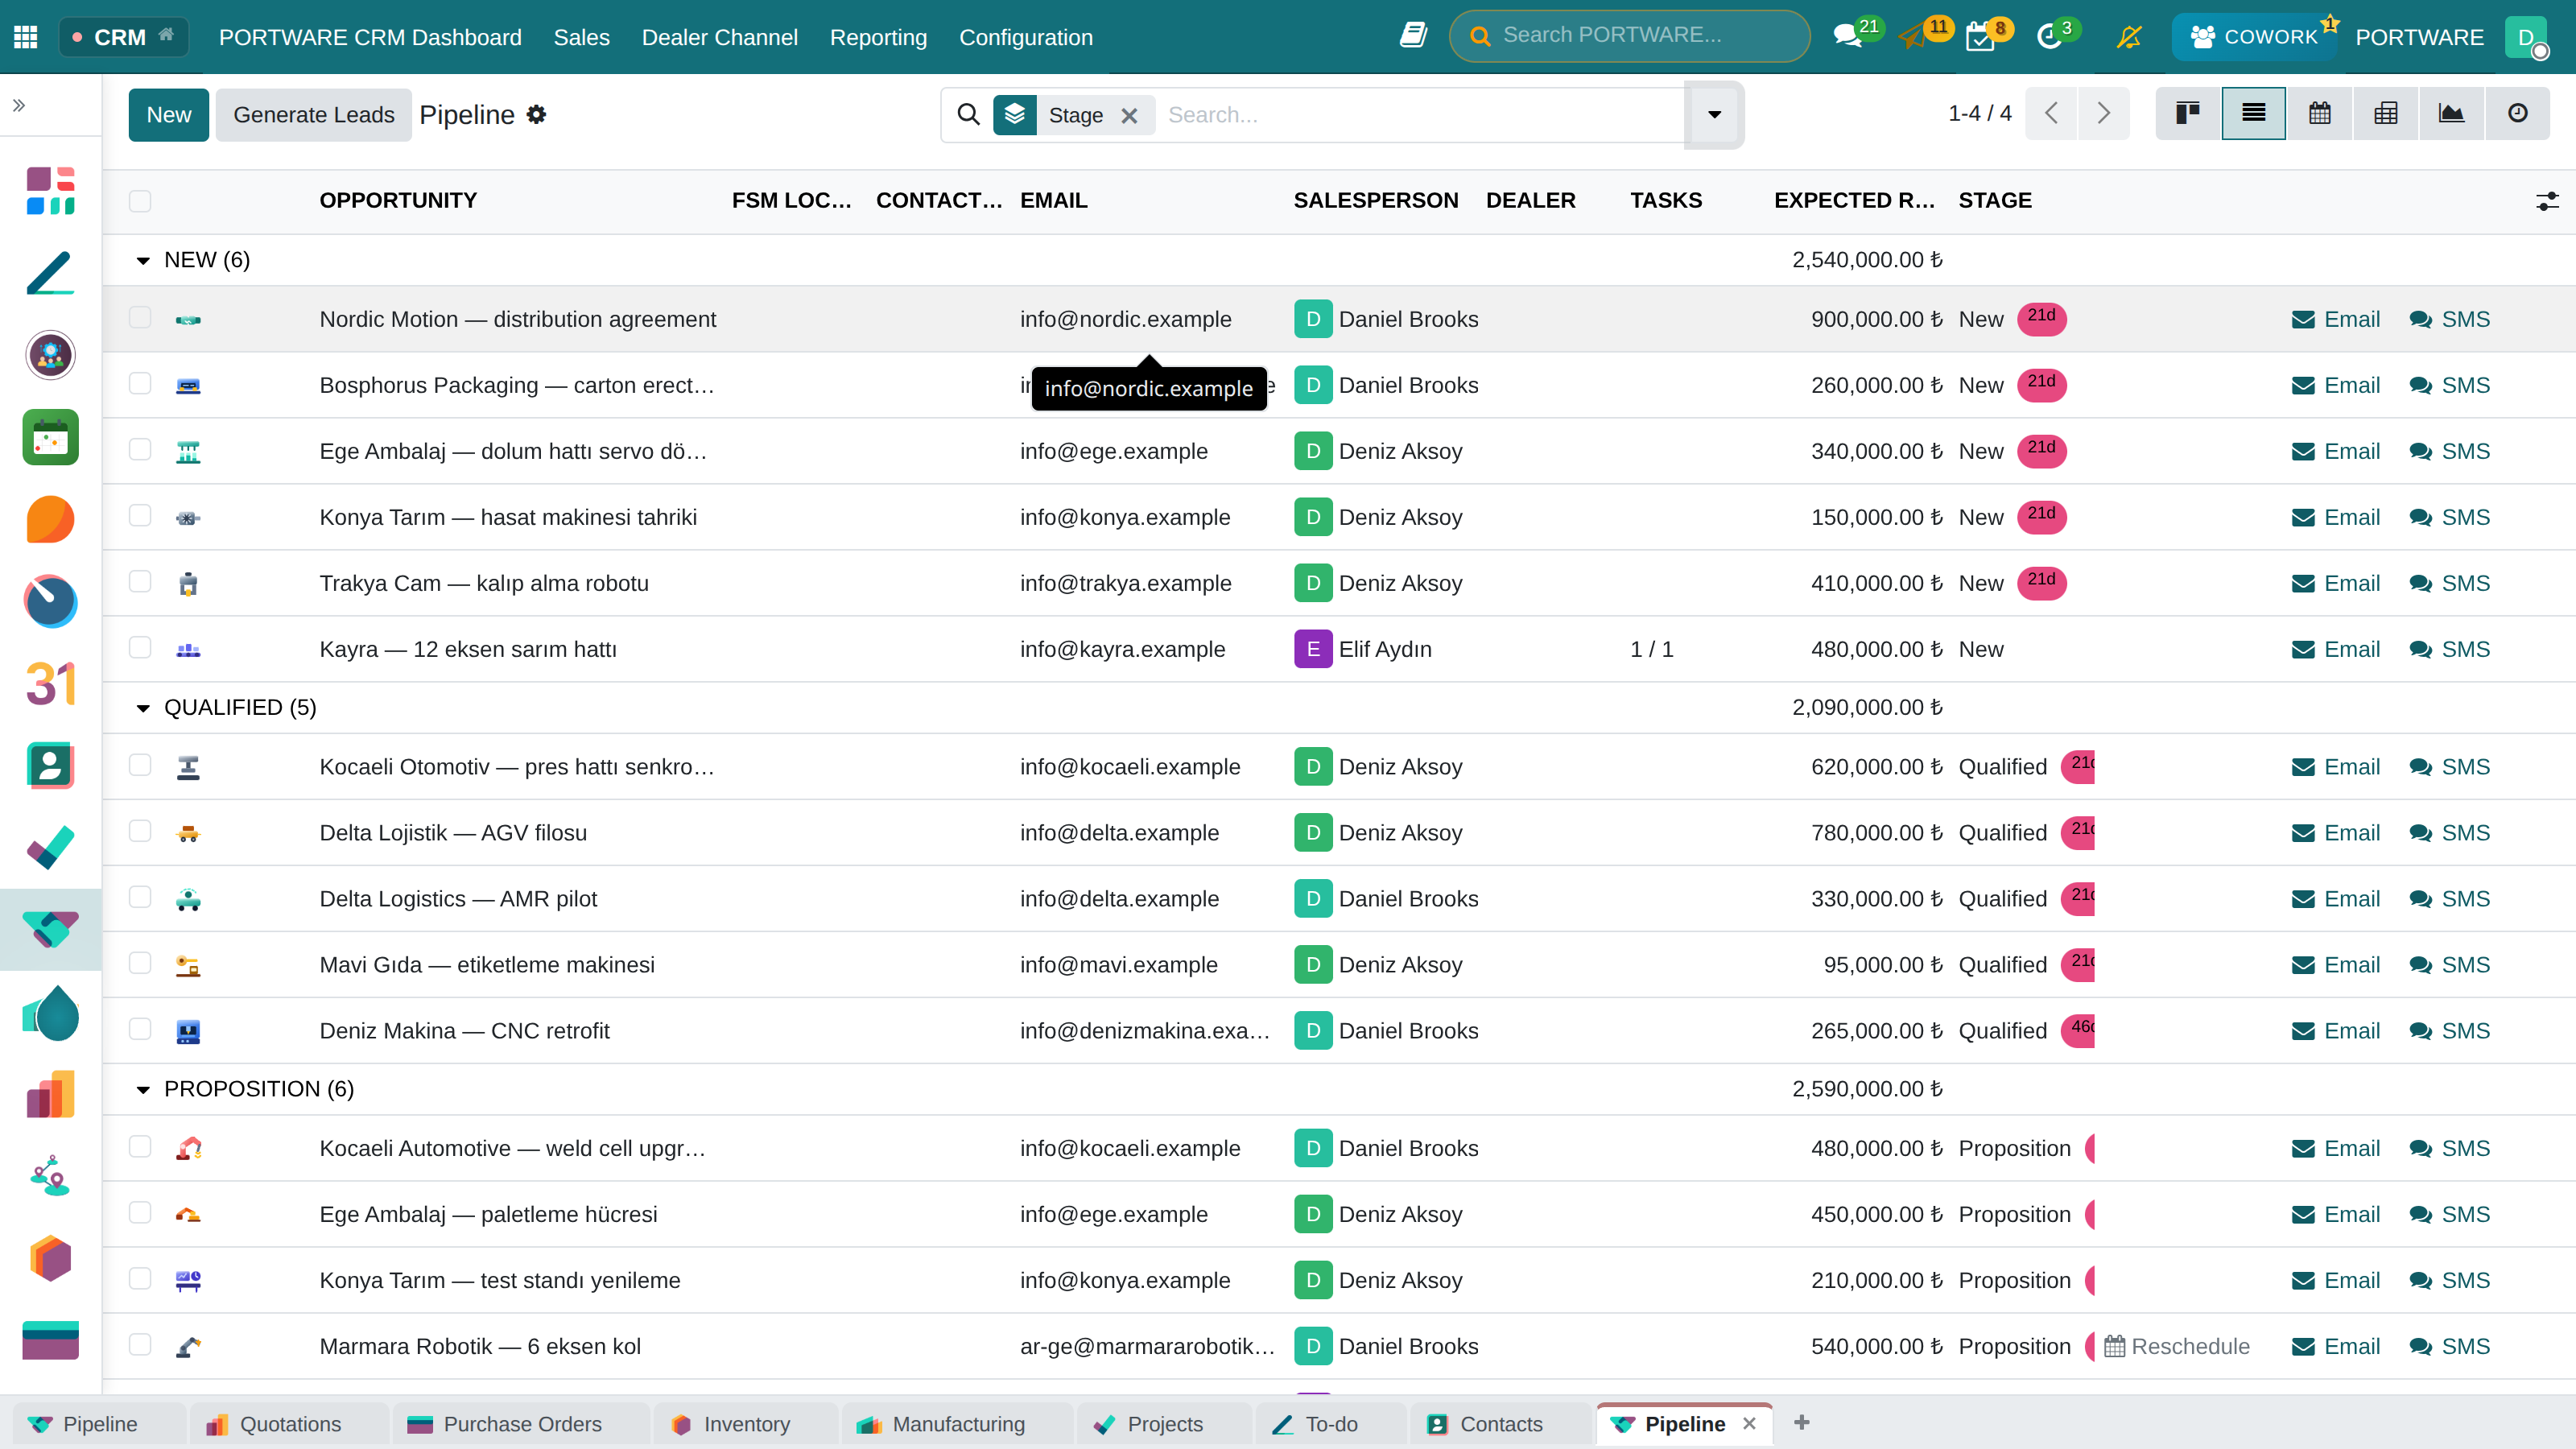Viewport: 2576px width, 1449px height.
Task: Switch to Kanban view
Action: pyautogui.click(x=2188, y=113)
